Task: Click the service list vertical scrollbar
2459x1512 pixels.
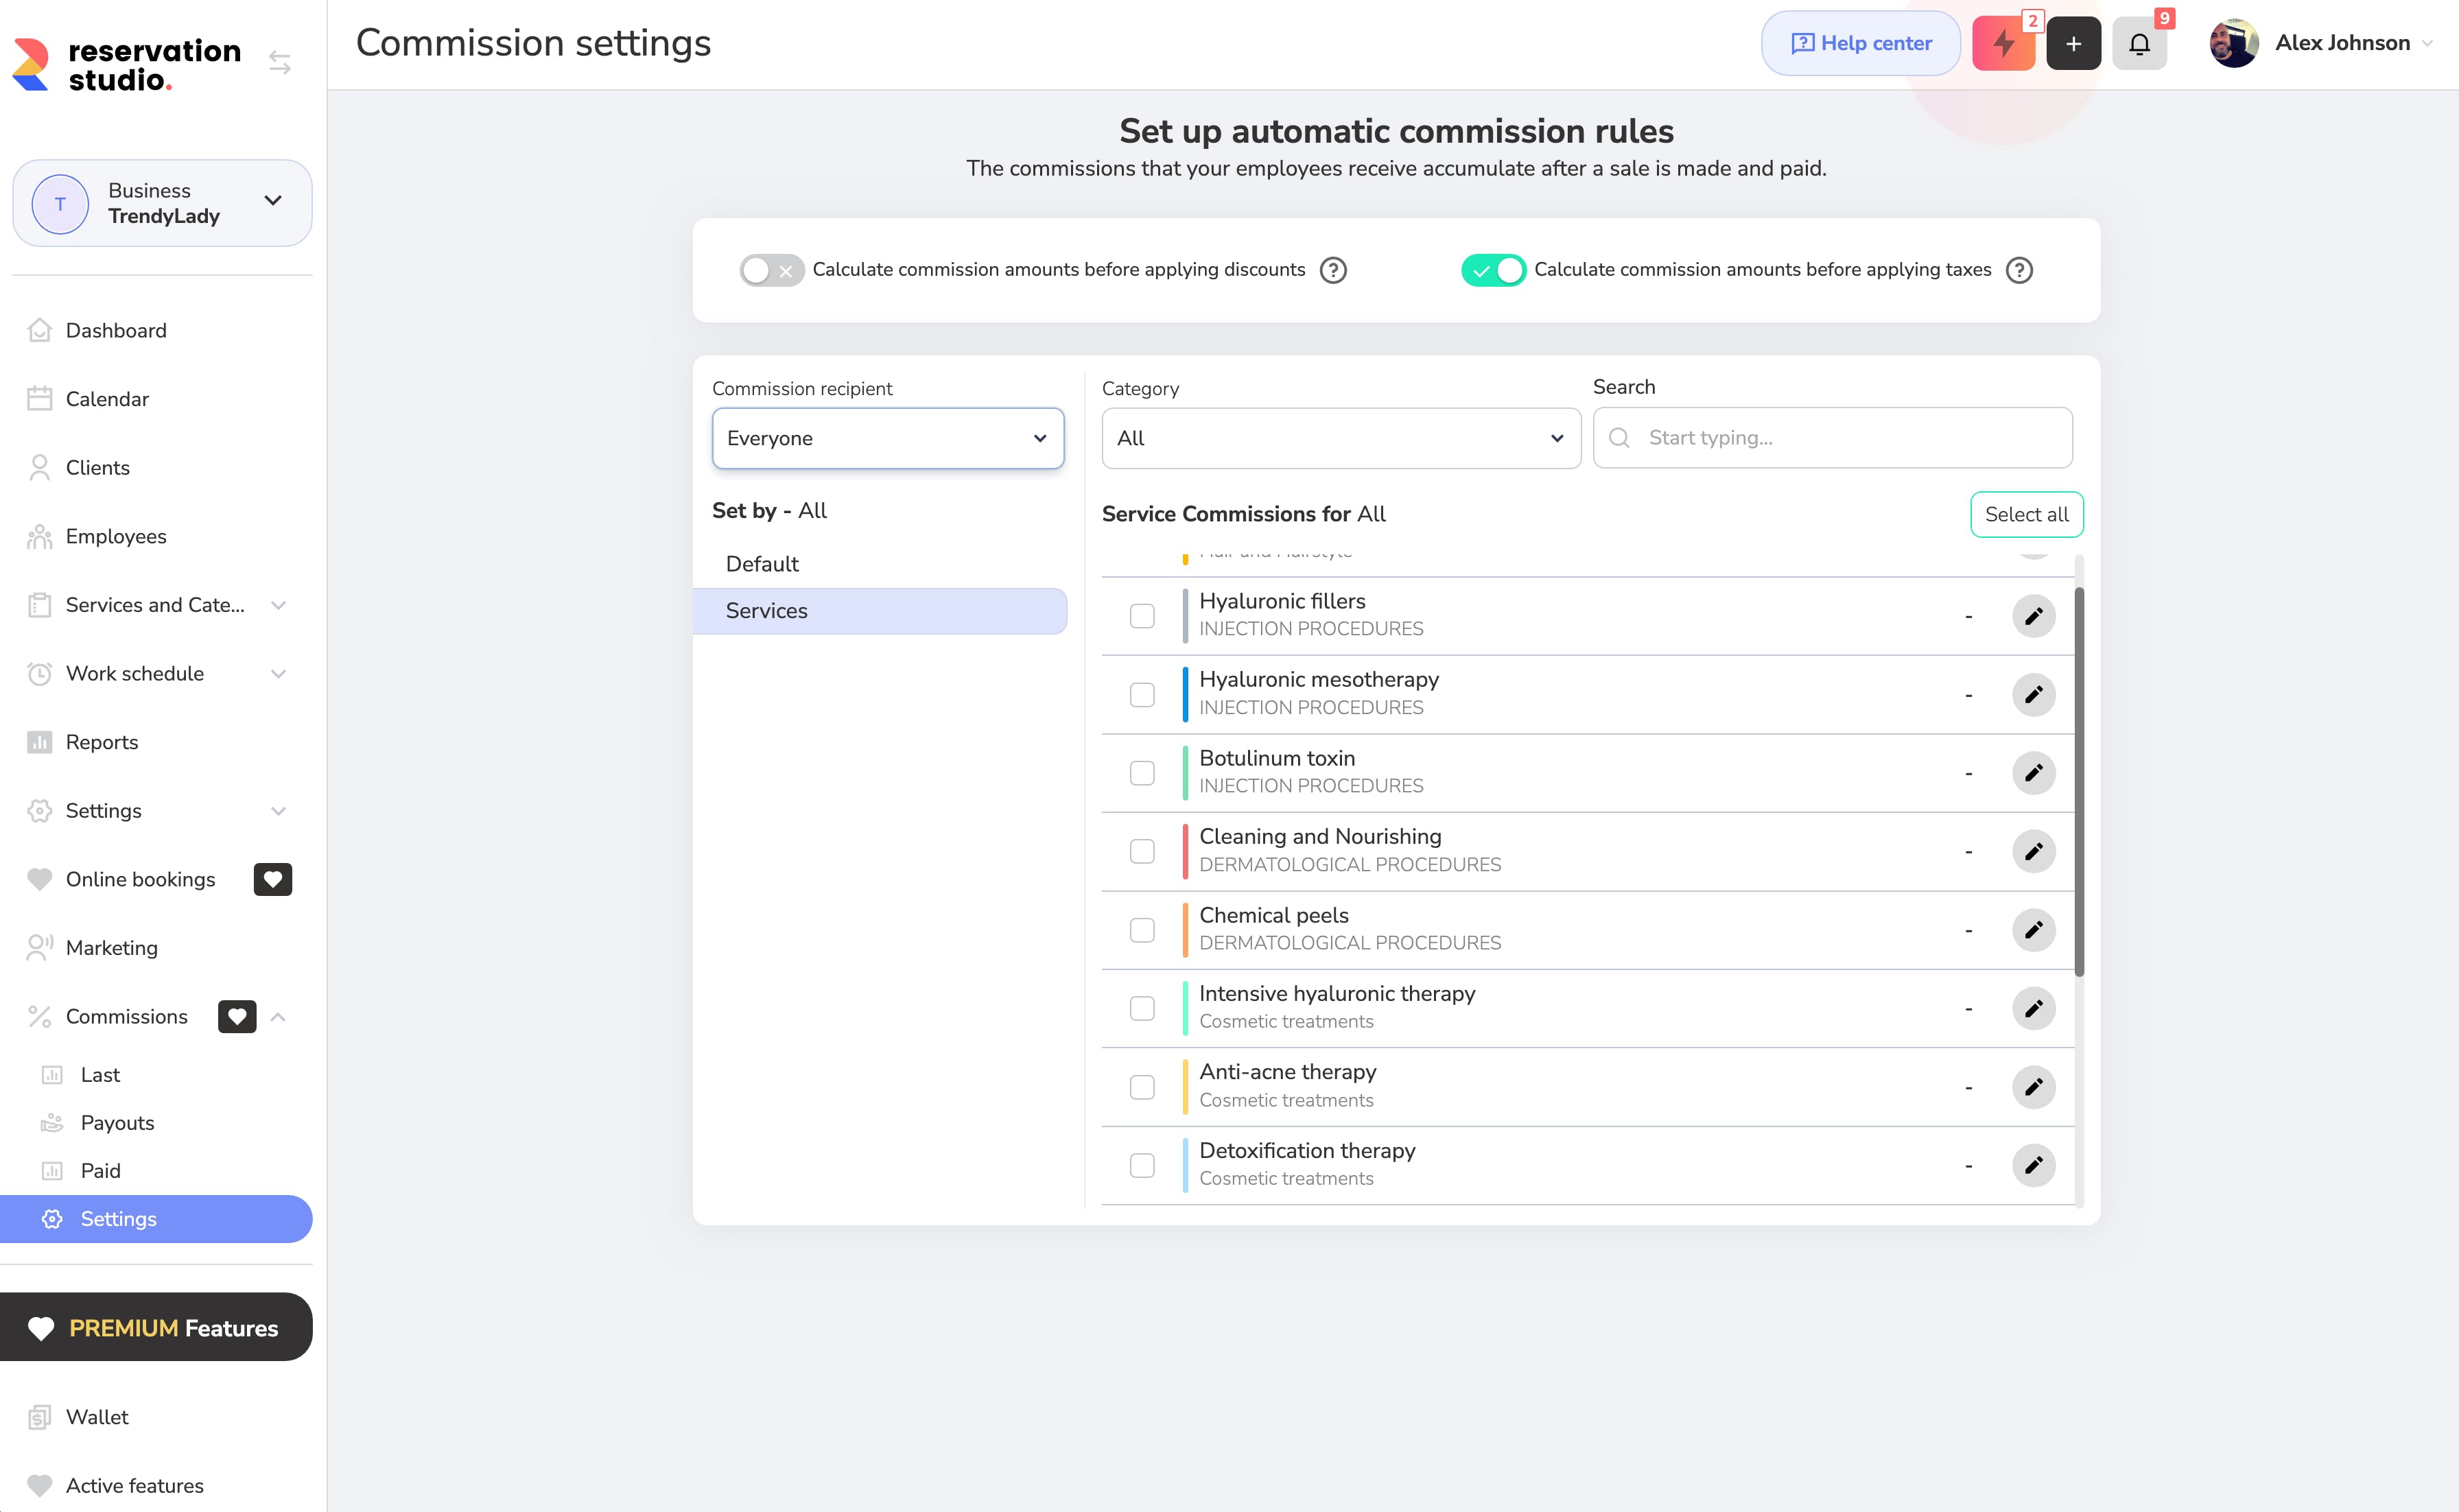Action: 2079,780
